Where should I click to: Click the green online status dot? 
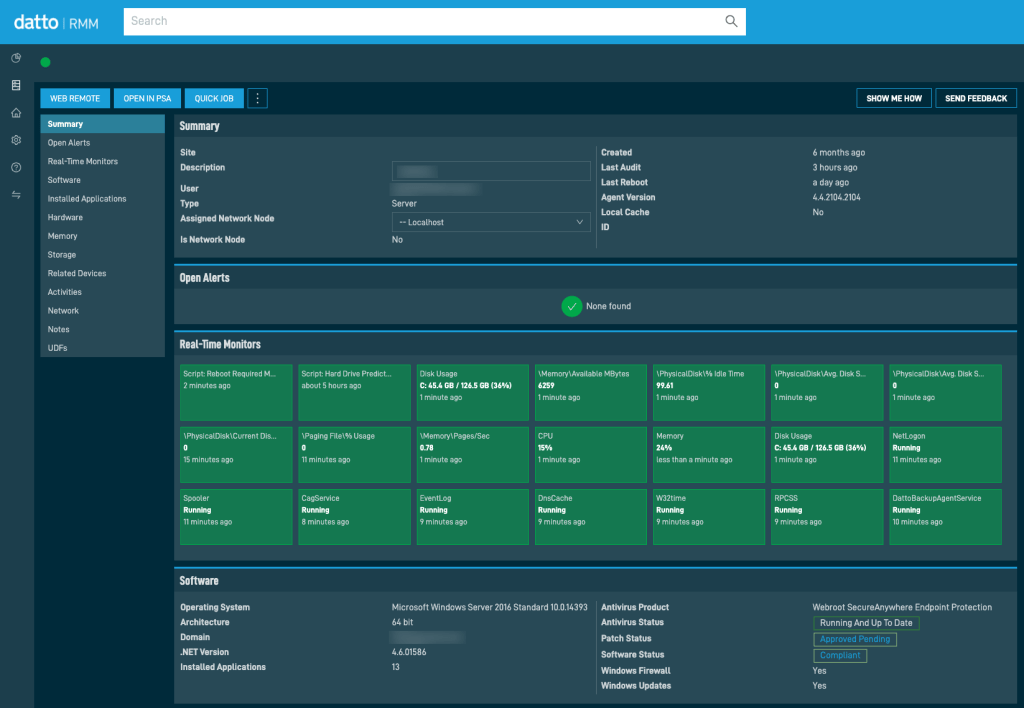[x=45, y=62]
